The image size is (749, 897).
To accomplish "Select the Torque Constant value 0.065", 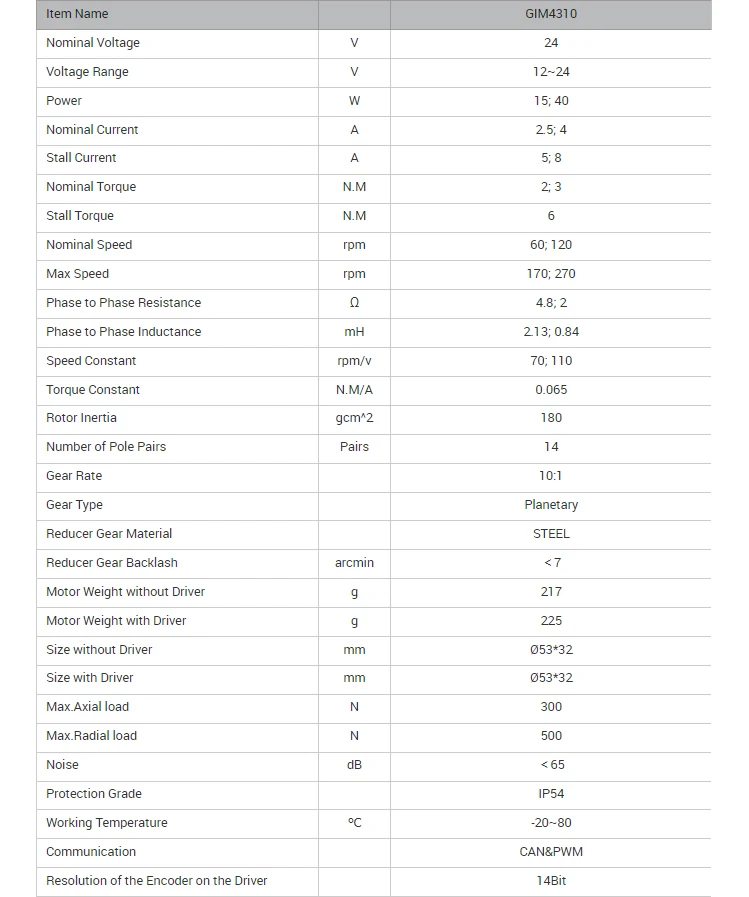I will [551, 390].
